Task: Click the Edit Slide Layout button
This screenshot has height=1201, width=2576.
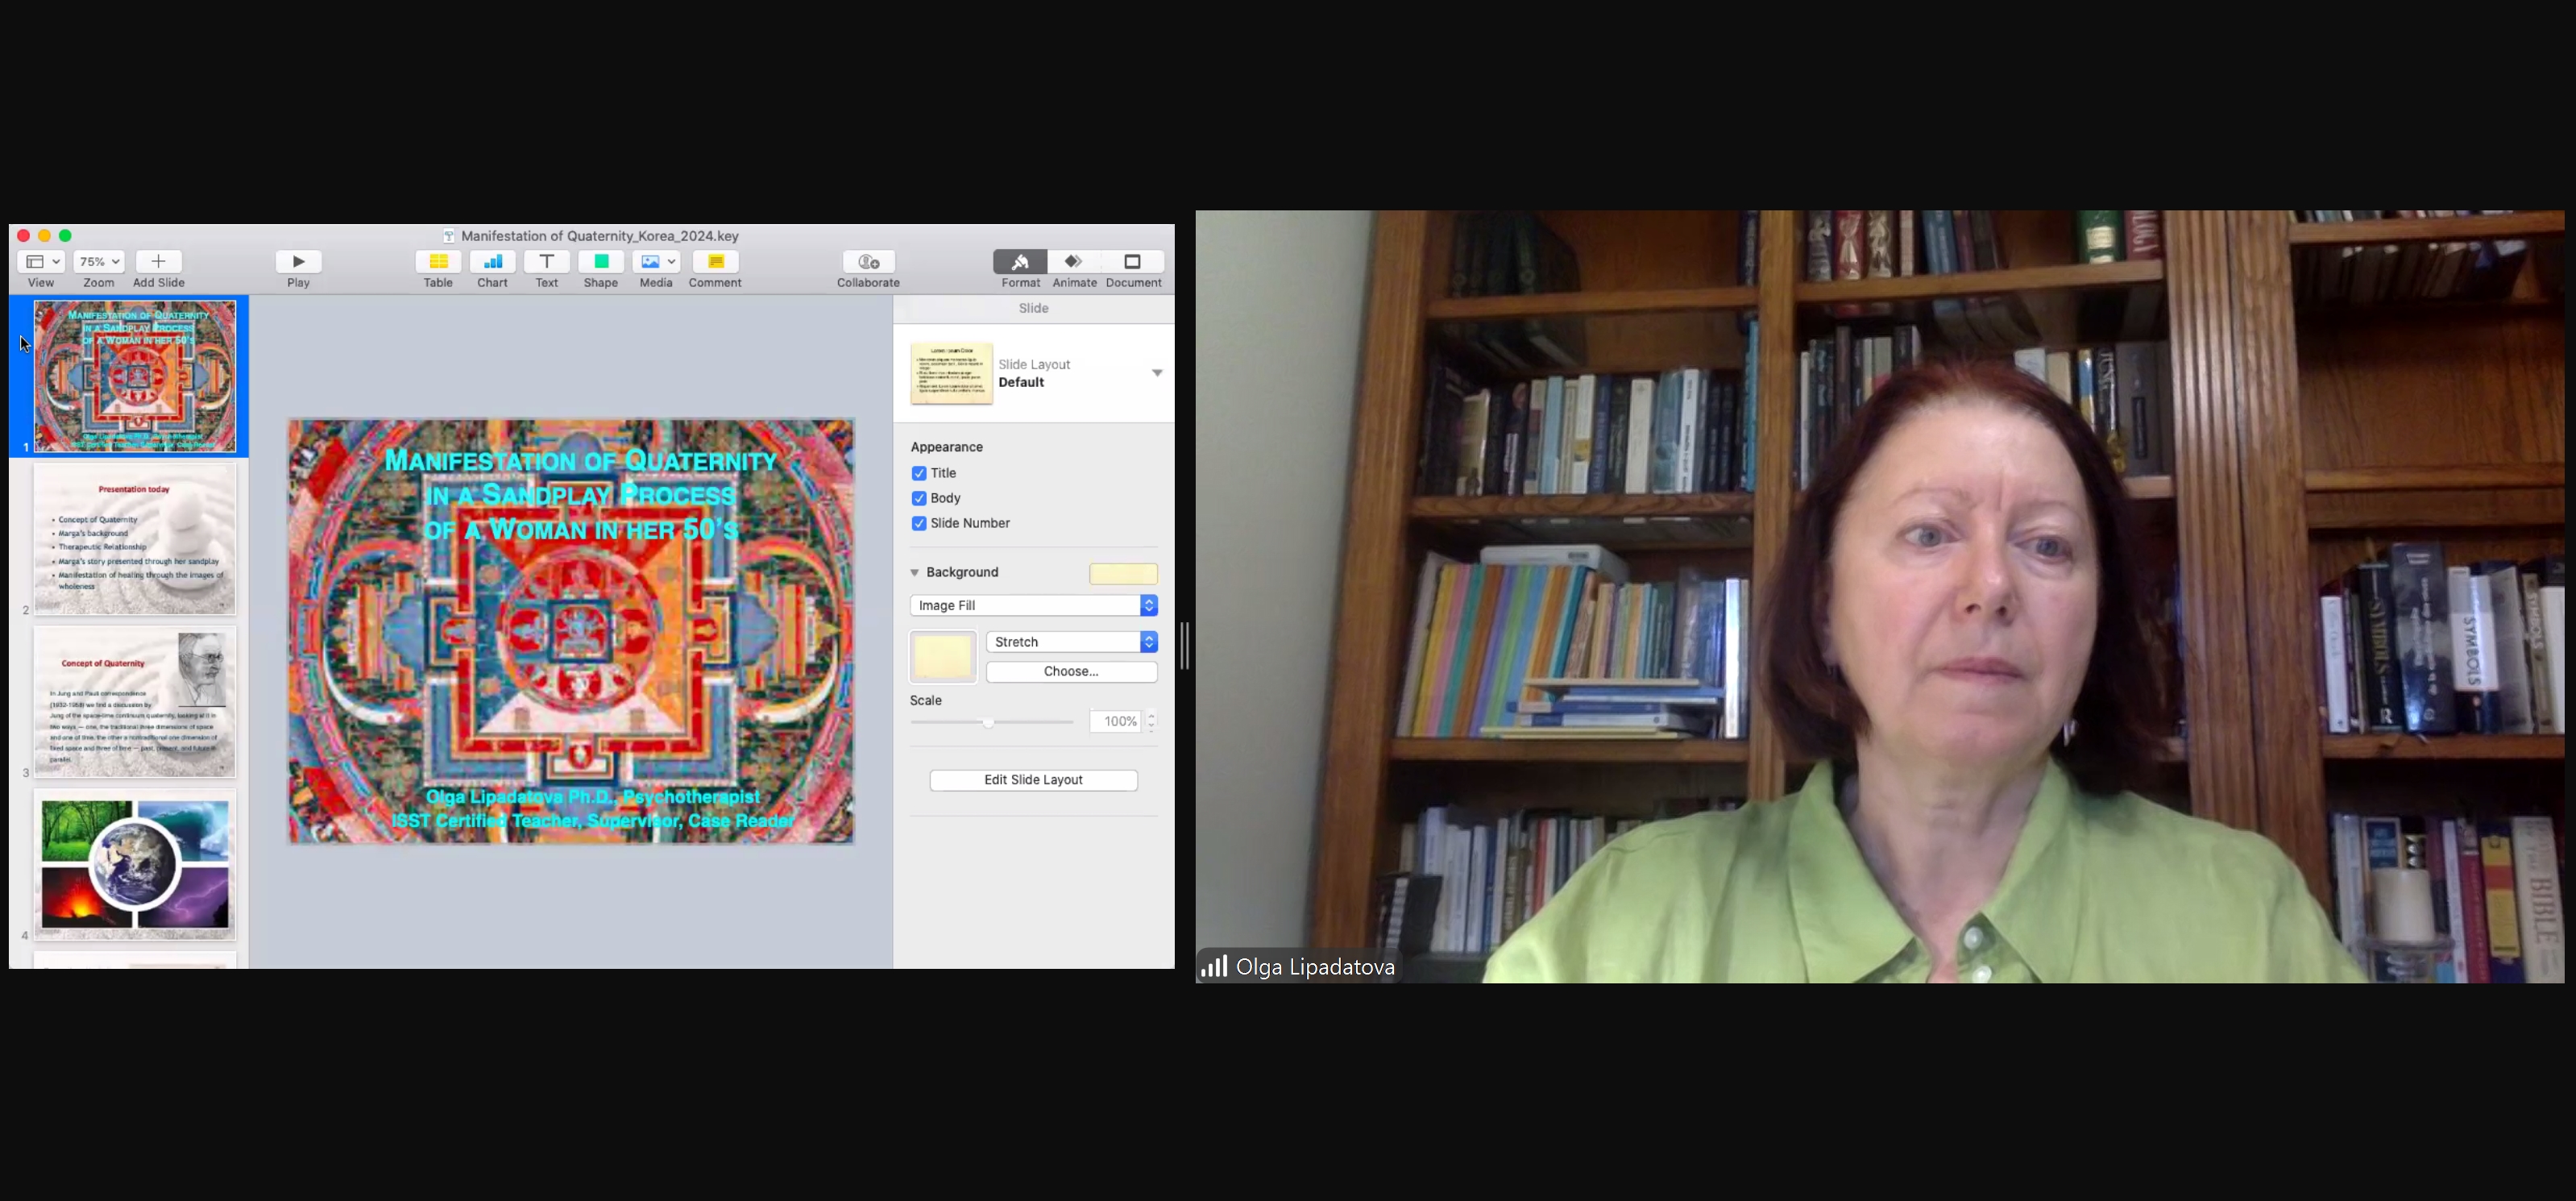Action: pos(1033,780)
